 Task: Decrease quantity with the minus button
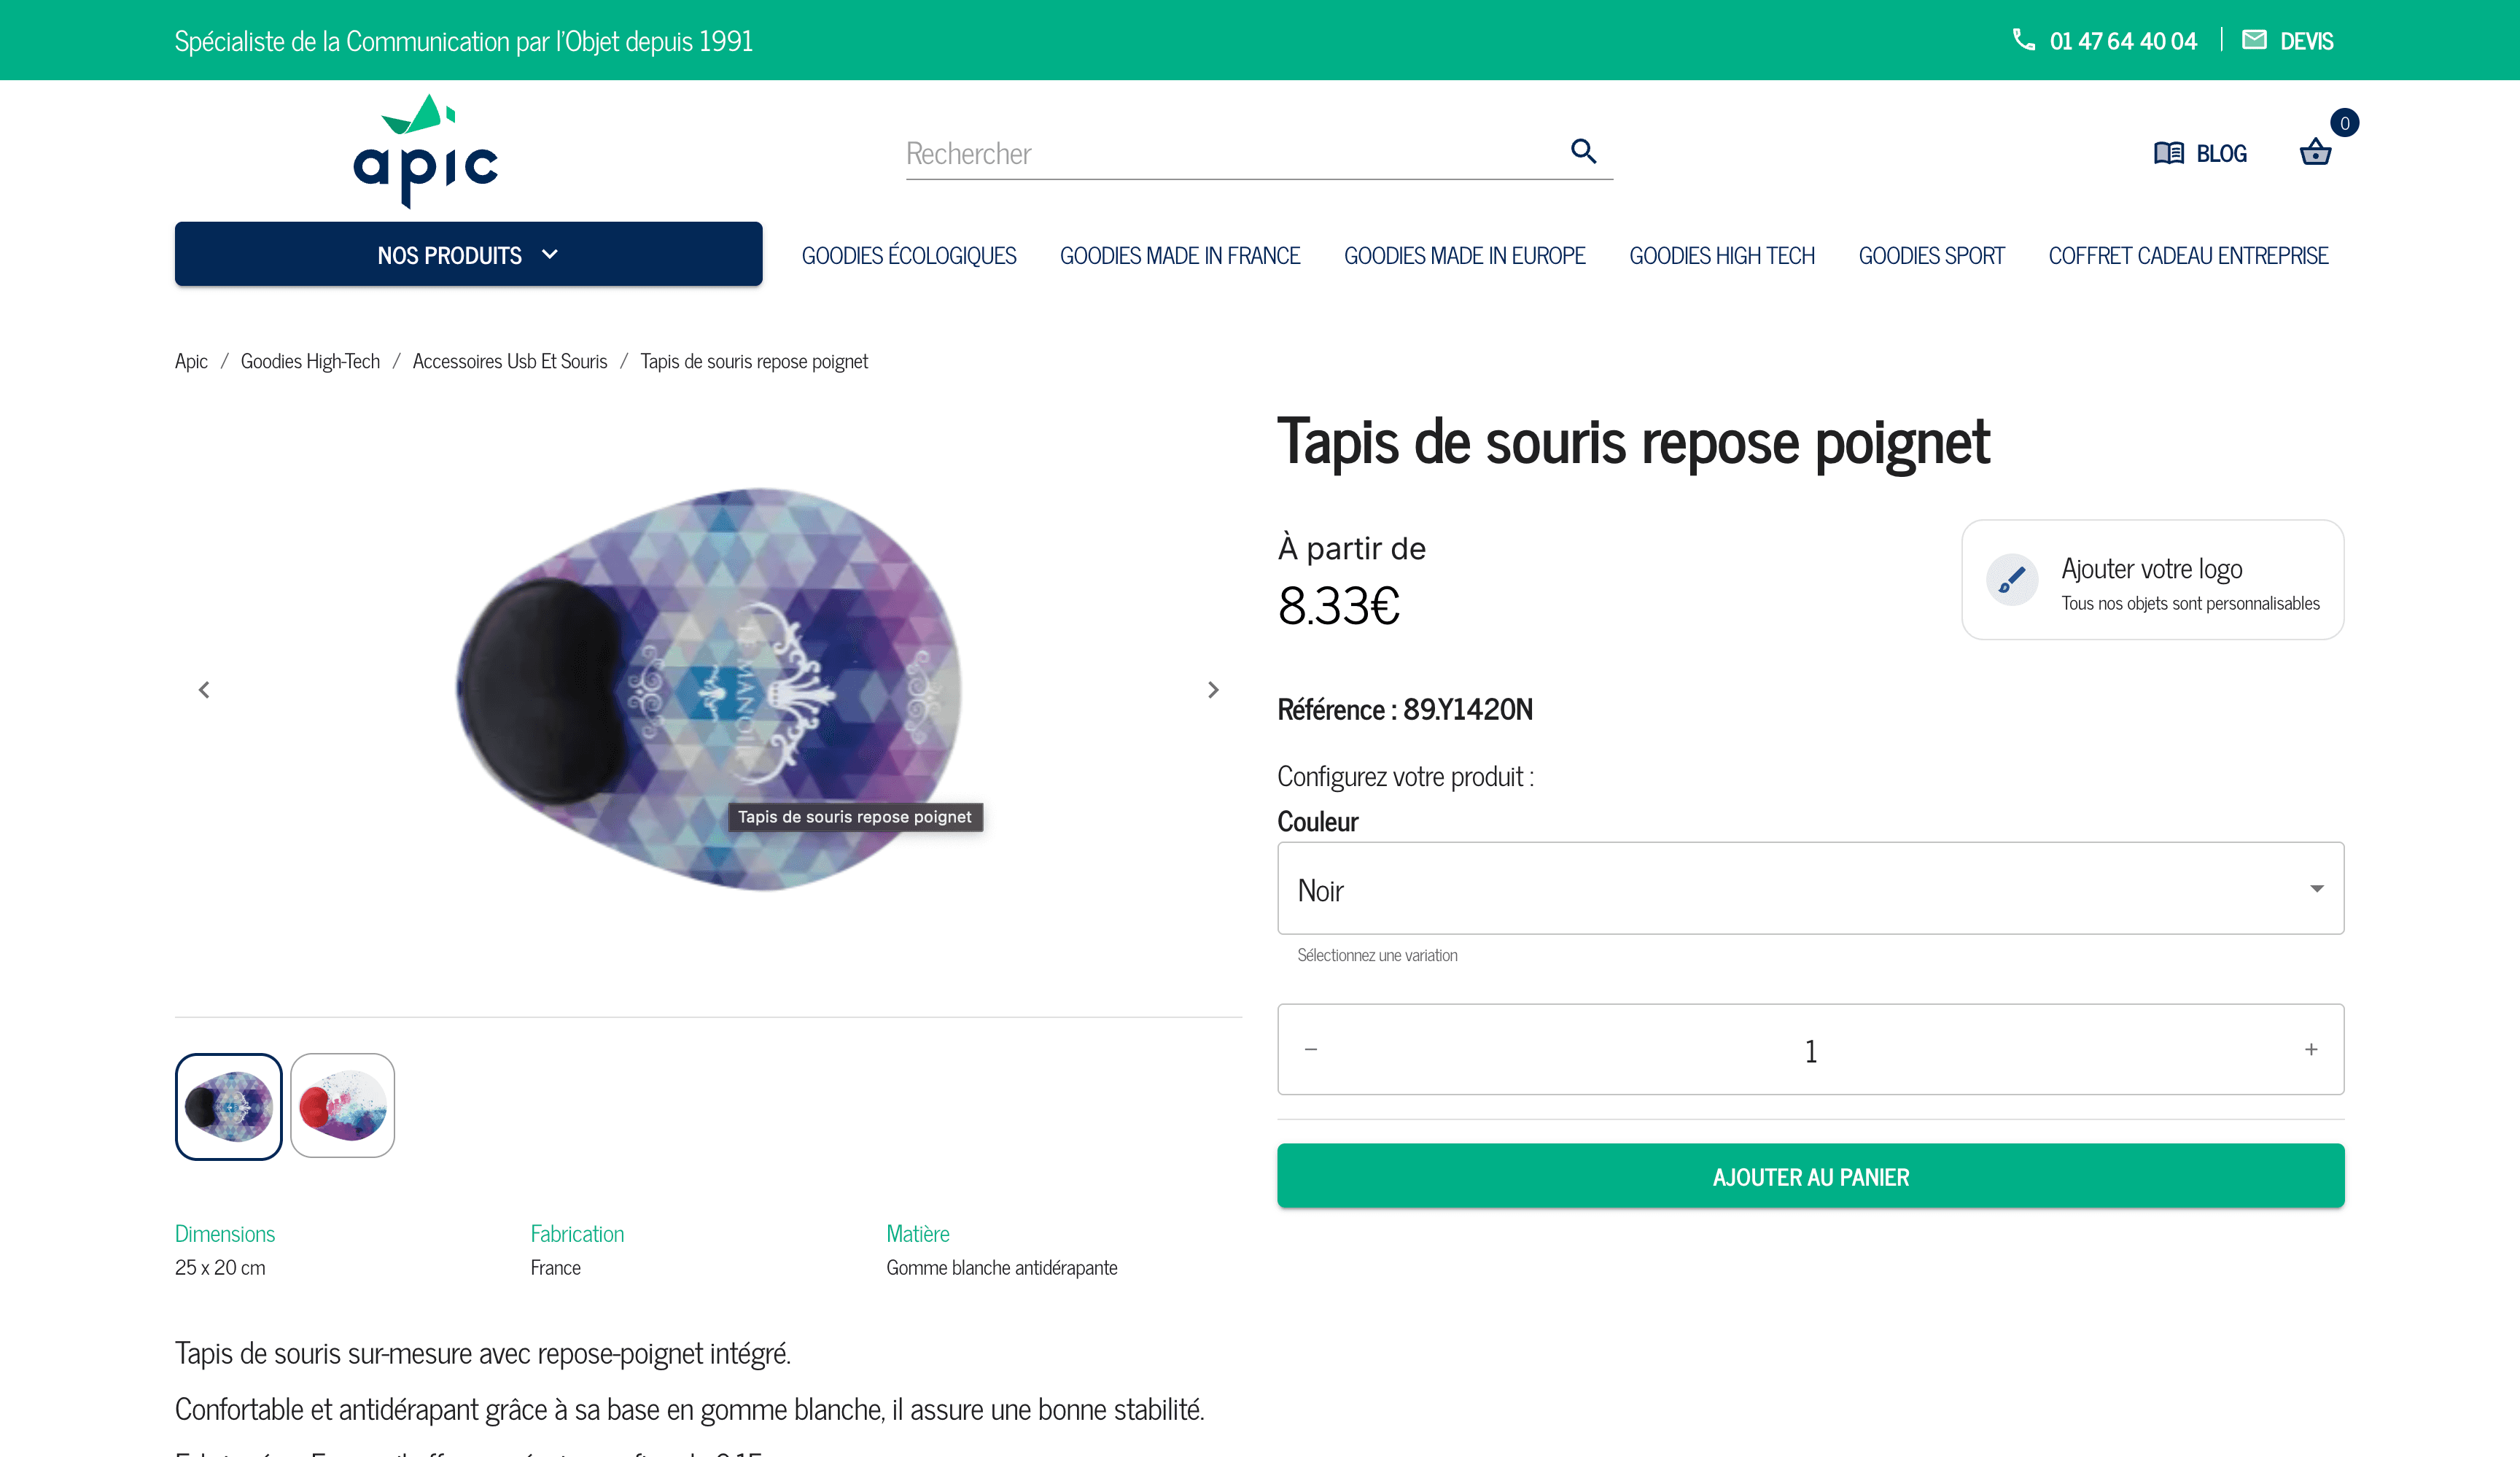tap(1311, 1049)
